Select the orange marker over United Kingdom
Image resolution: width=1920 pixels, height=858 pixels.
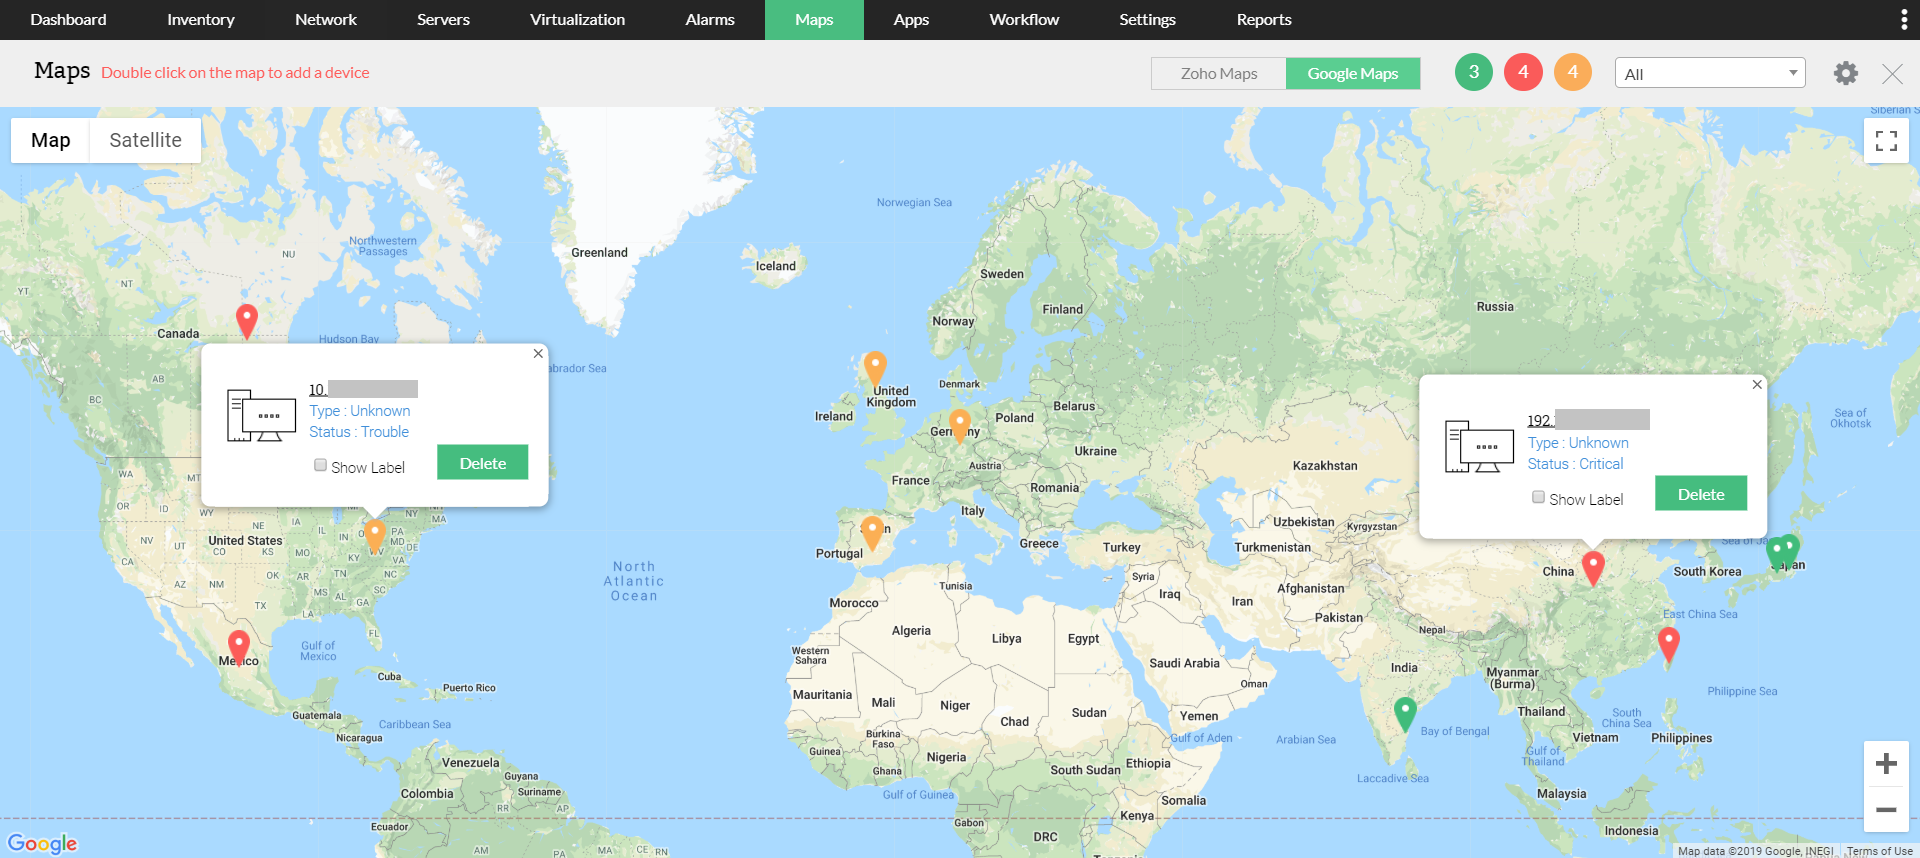tap(875, 369)
